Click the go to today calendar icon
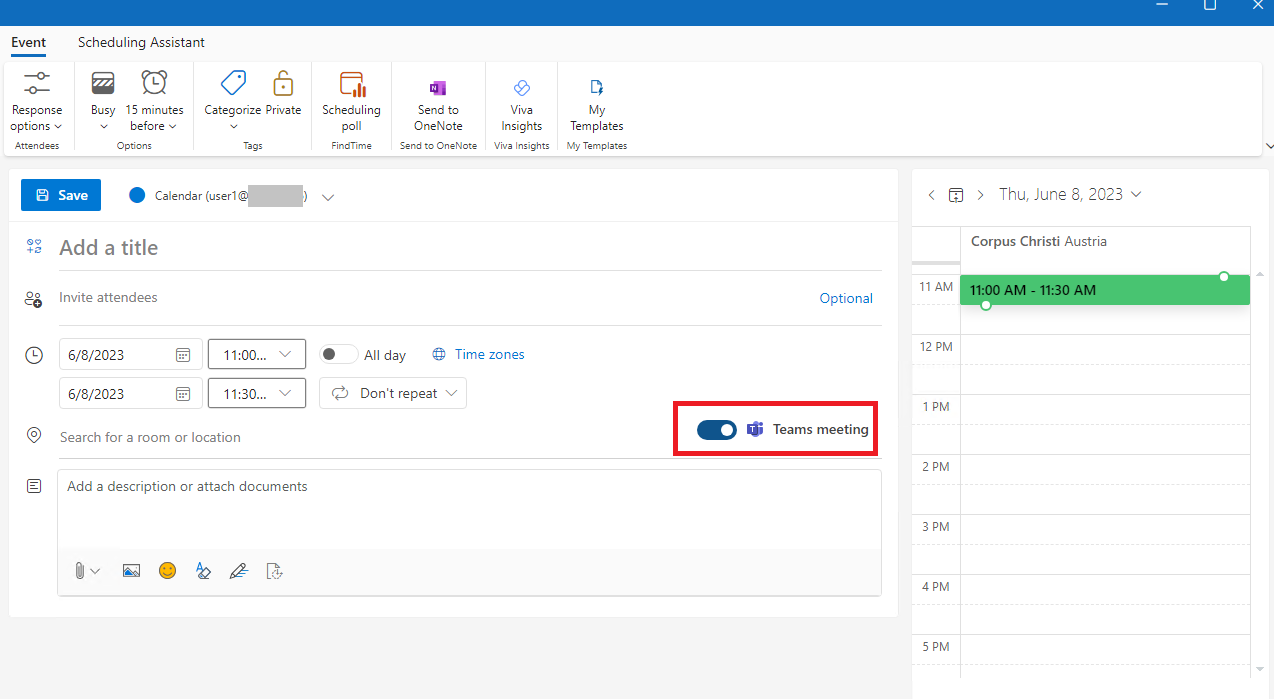The image size is (1274, 699). (x=956, y=195)
